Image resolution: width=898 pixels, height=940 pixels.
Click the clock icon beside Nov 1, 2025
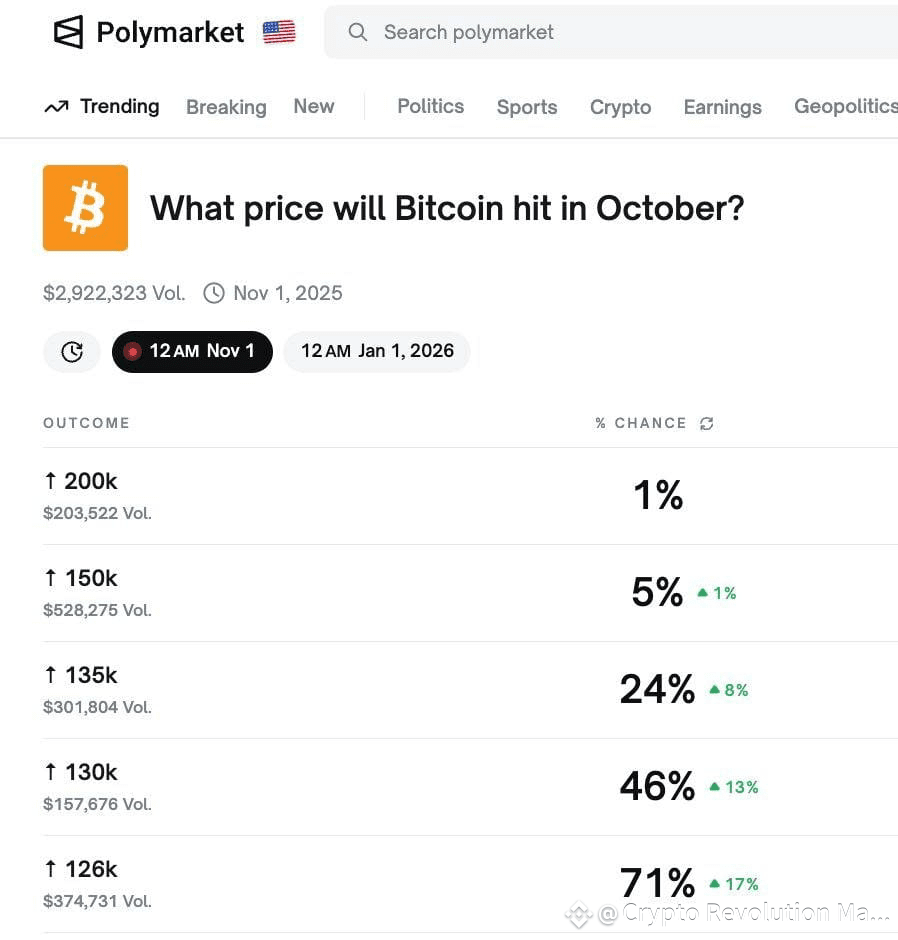pyautogui.click(x=213, y=292)
